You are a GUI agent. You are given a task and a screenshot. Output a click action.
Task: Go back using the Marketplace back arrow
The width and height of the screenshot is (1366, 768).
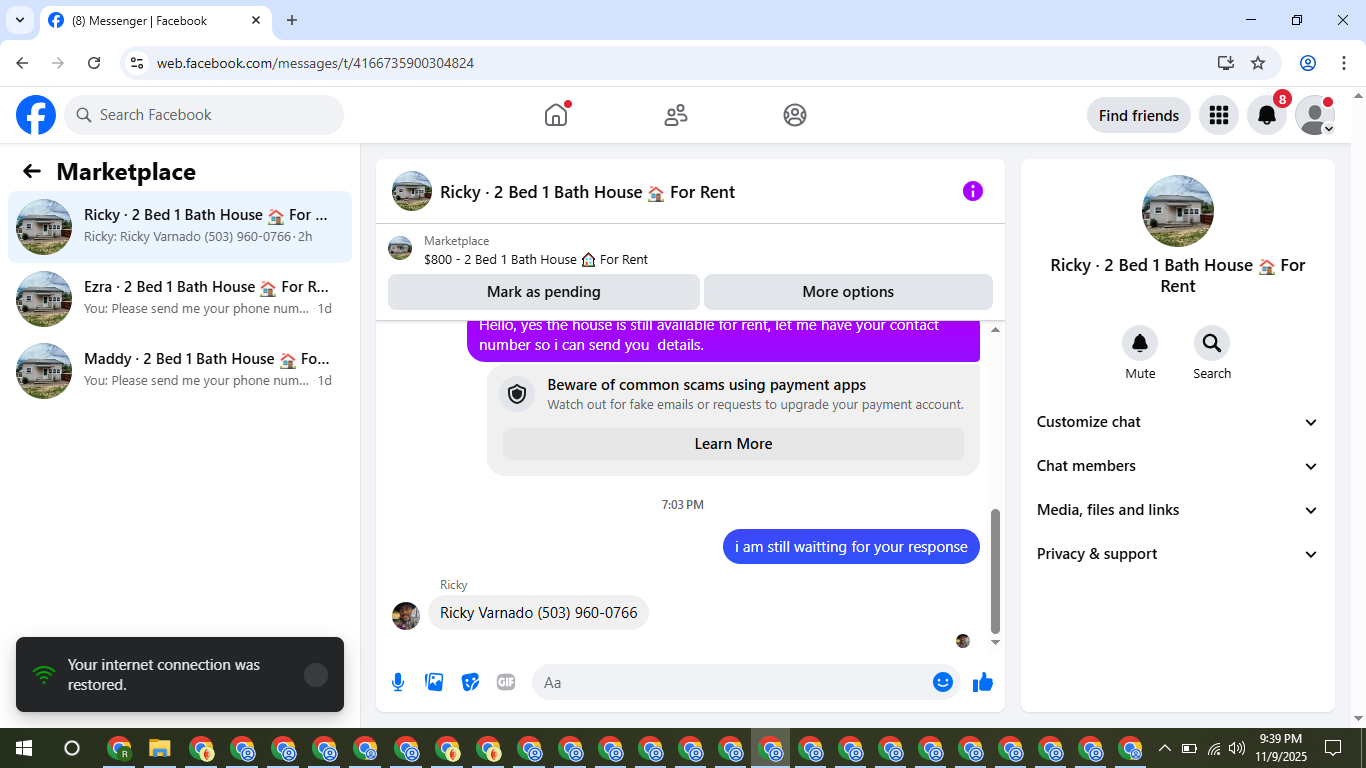click(32, 171)
